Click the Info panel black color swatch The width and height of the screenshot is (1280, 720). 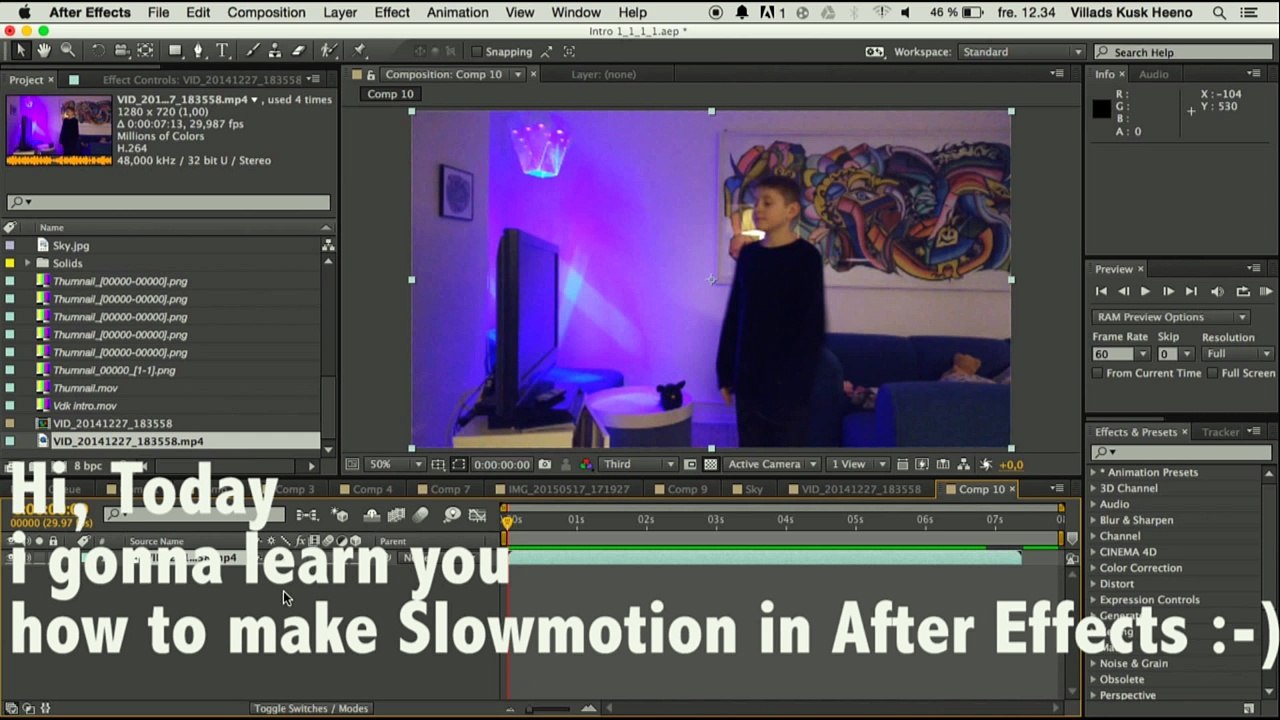point(1101,110)
